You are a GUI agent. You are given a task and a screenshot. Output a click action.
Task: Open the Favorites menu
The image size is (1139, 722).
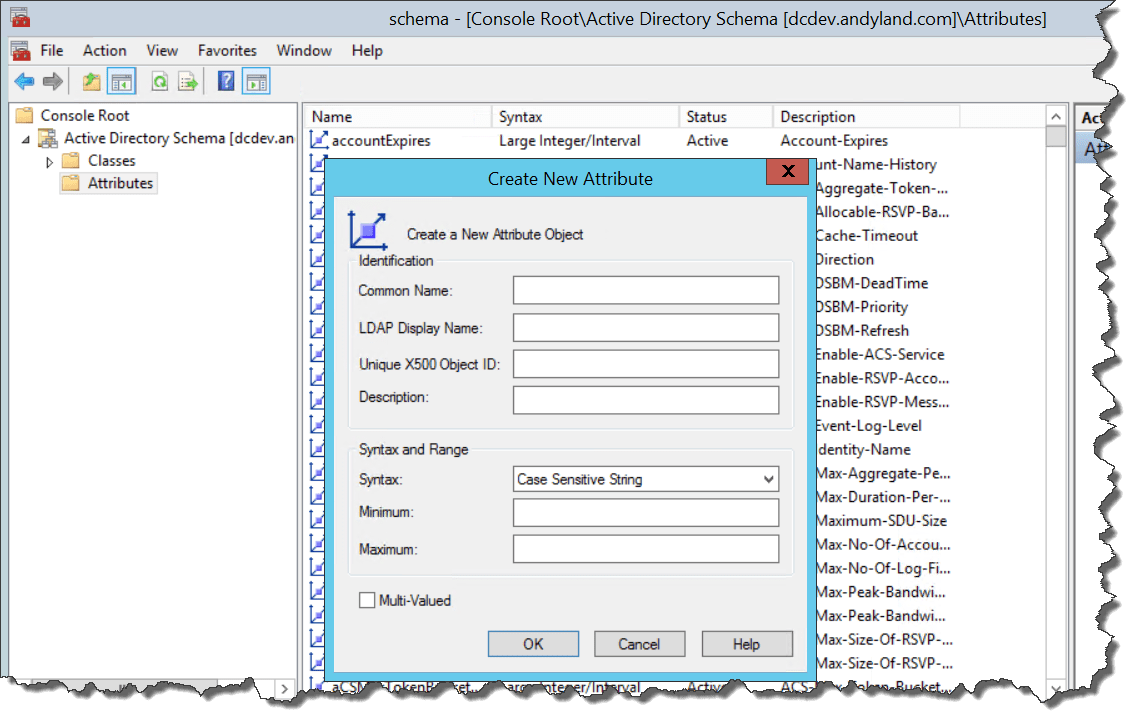coord(227,50)
